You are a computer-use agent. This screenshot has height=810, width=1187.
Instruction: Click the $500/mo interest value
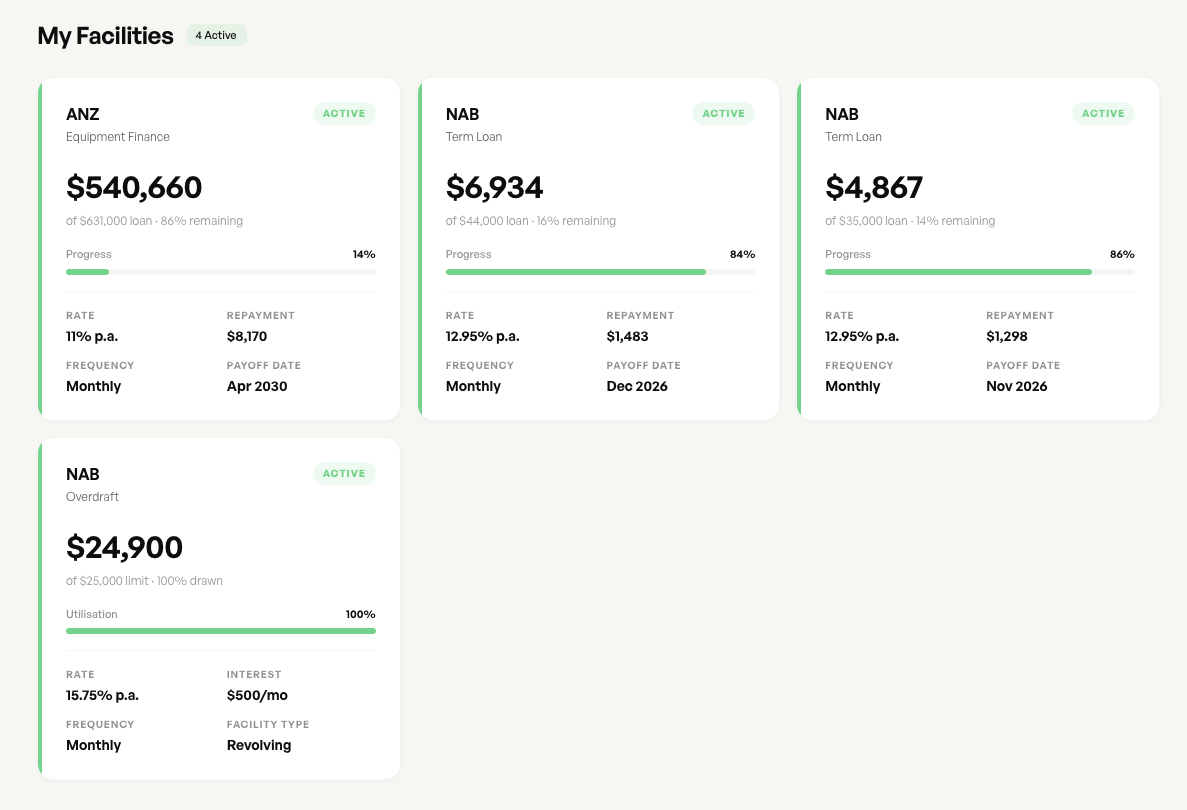pyautogui.click(x=257, y=695)
